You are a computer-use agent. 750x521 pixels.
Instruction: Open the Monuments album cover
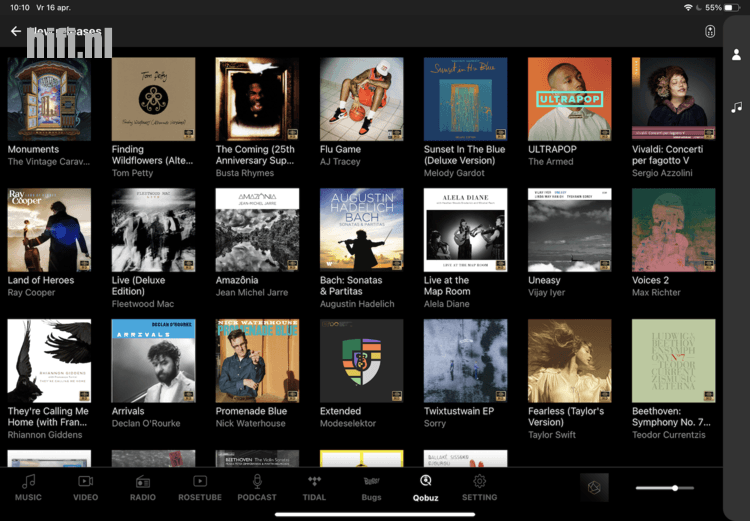[x=49, y=99]
